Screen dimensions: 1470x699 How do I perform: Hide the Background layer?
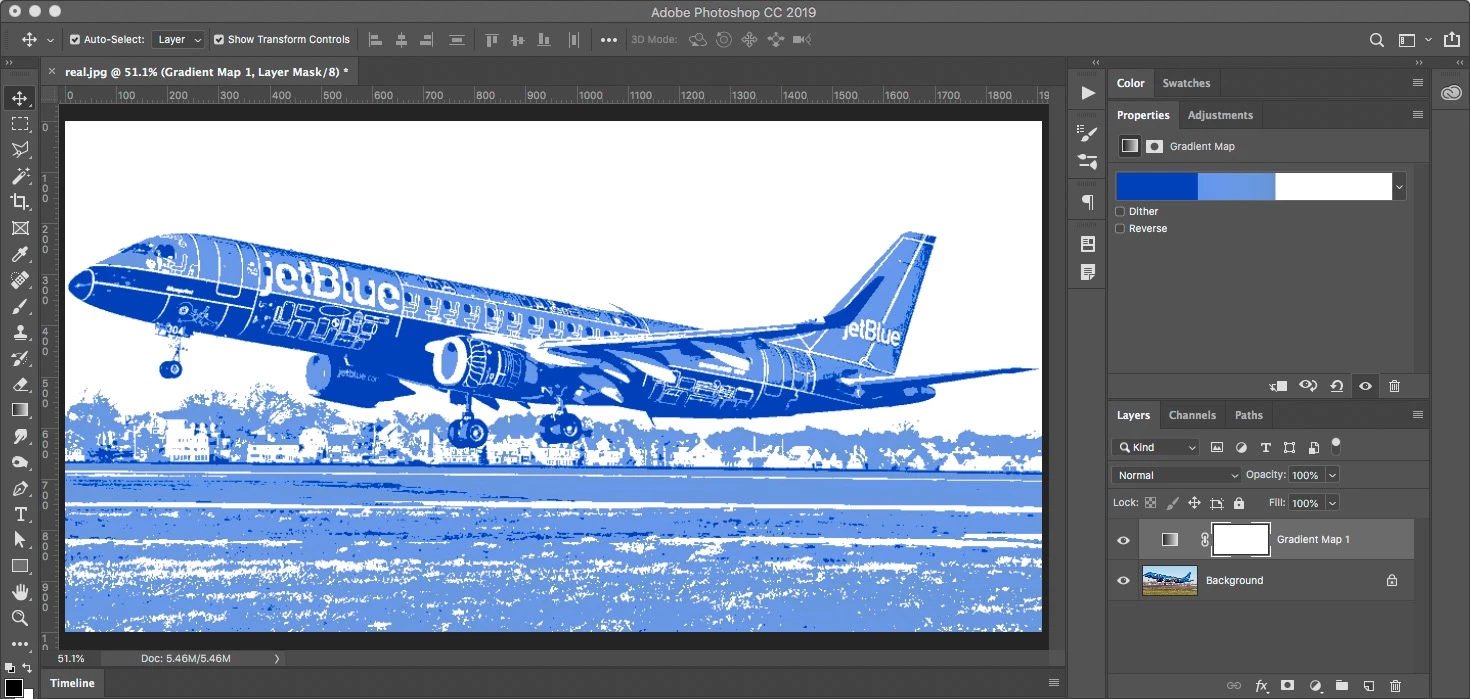click(x=1123, y=580)
